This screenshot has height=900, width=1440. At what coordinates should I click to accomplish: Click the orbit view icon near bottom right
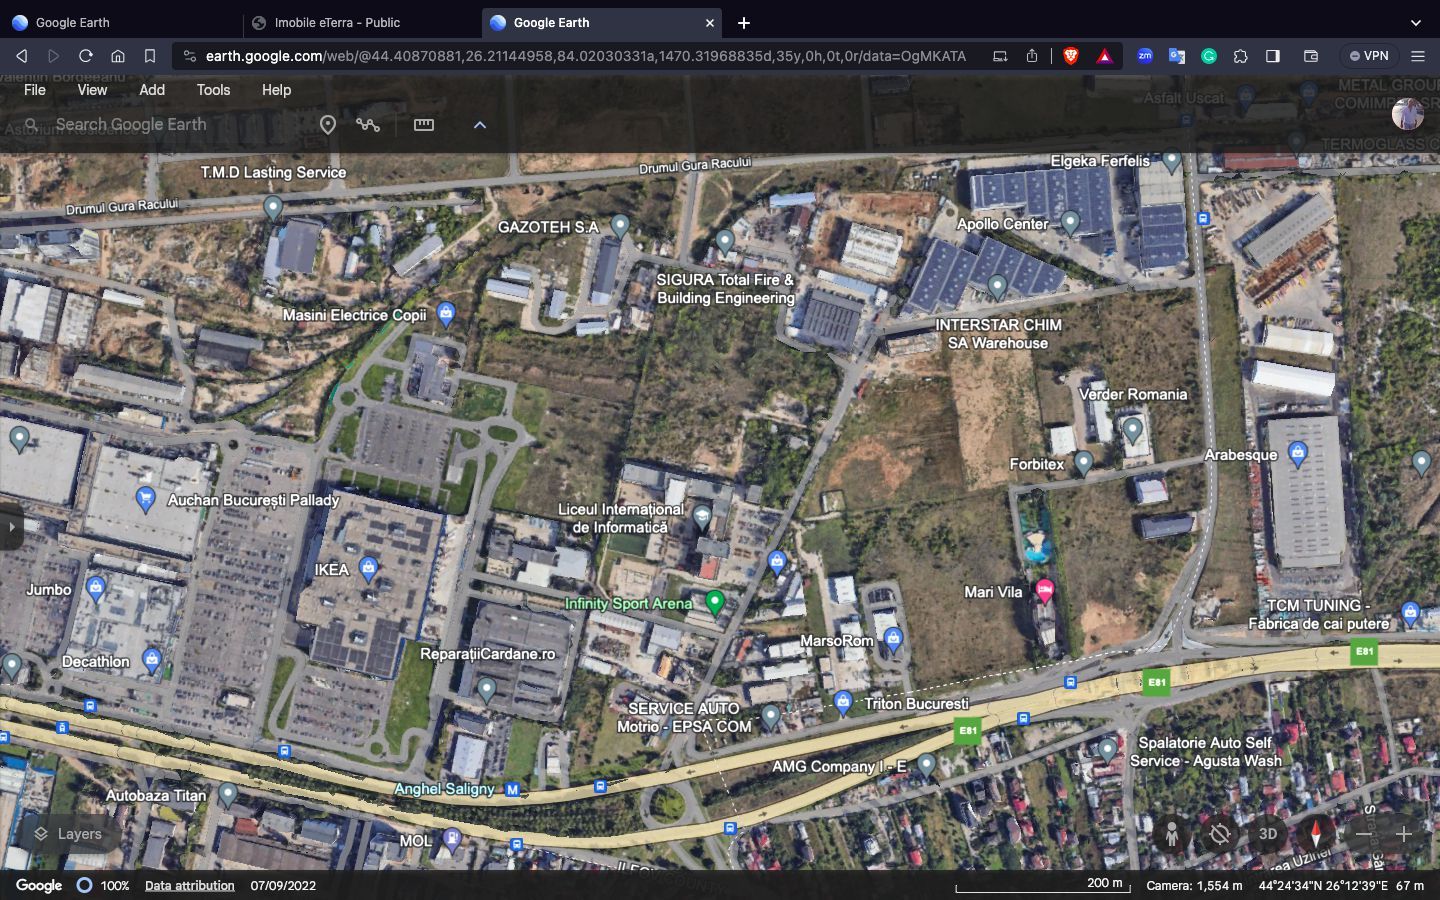[1220, 833]
